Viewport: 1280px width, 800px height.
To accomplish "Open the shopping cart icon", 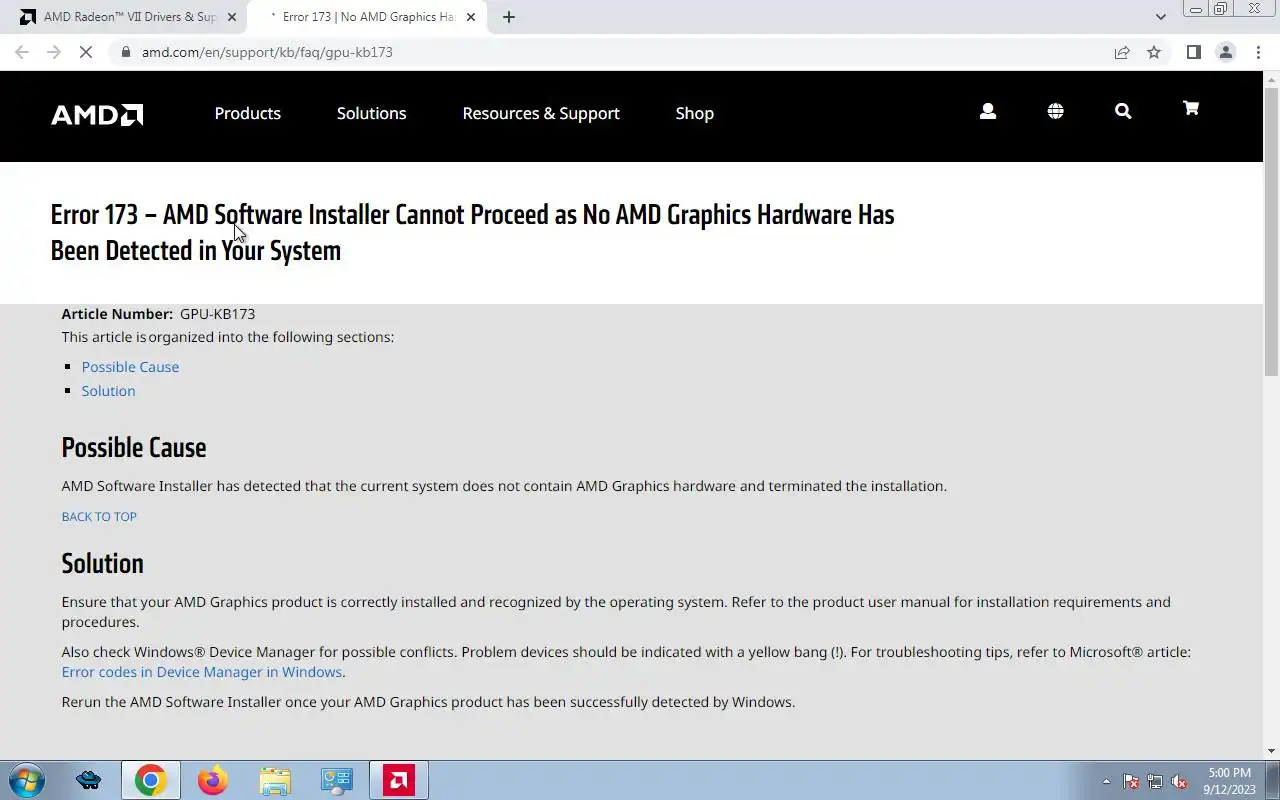I will [1190, 109].
